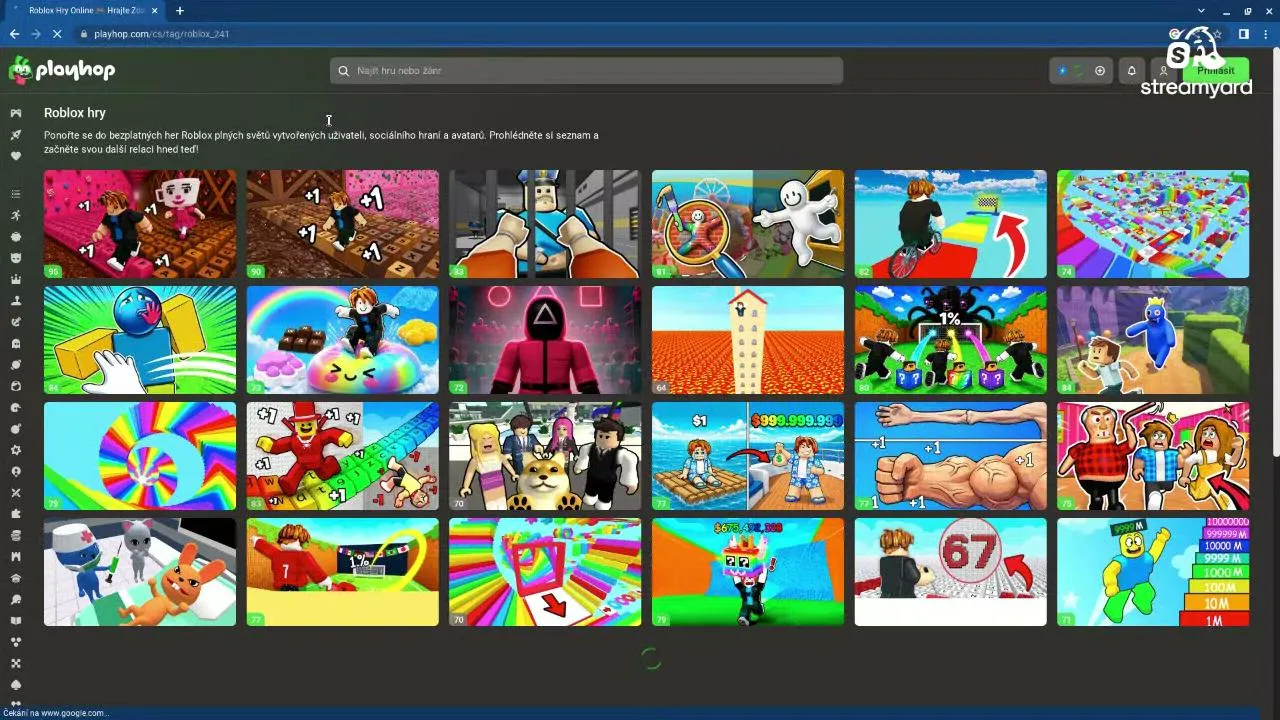Select the spade card category icon
Image resolution: width=1280 pixels, height=720 pixels.
pyautogui.click(x=16, y=684)
